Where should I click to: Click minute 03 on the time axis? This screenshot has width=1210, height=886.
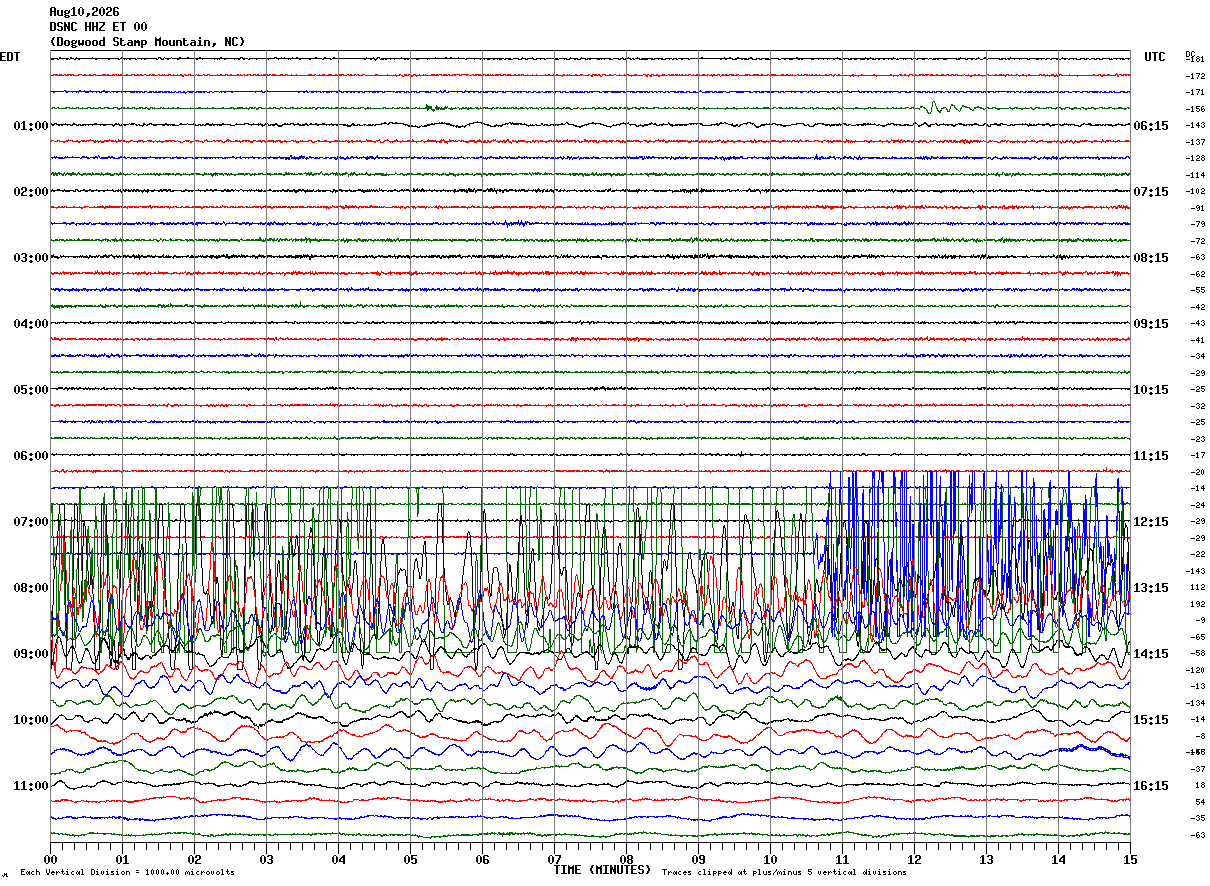click(266, 859)
